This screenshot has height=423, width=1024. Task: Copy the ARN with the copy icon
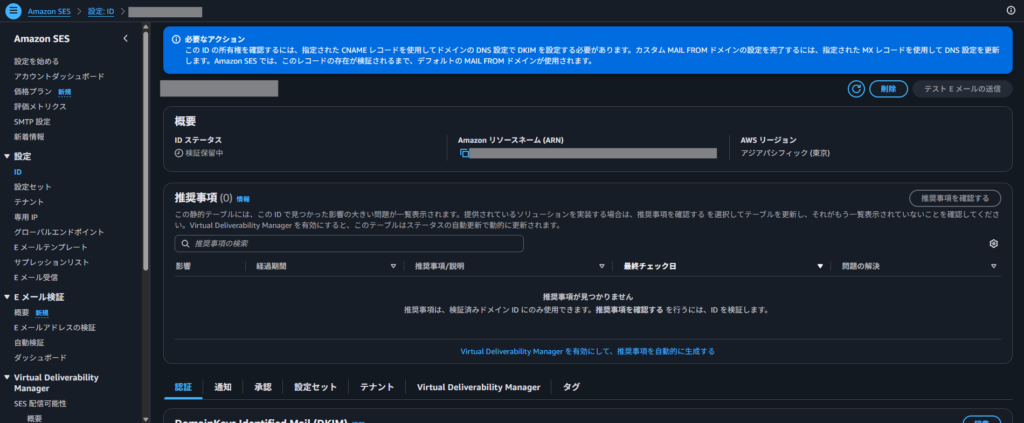pyautogui.click(x=464, y=153)
